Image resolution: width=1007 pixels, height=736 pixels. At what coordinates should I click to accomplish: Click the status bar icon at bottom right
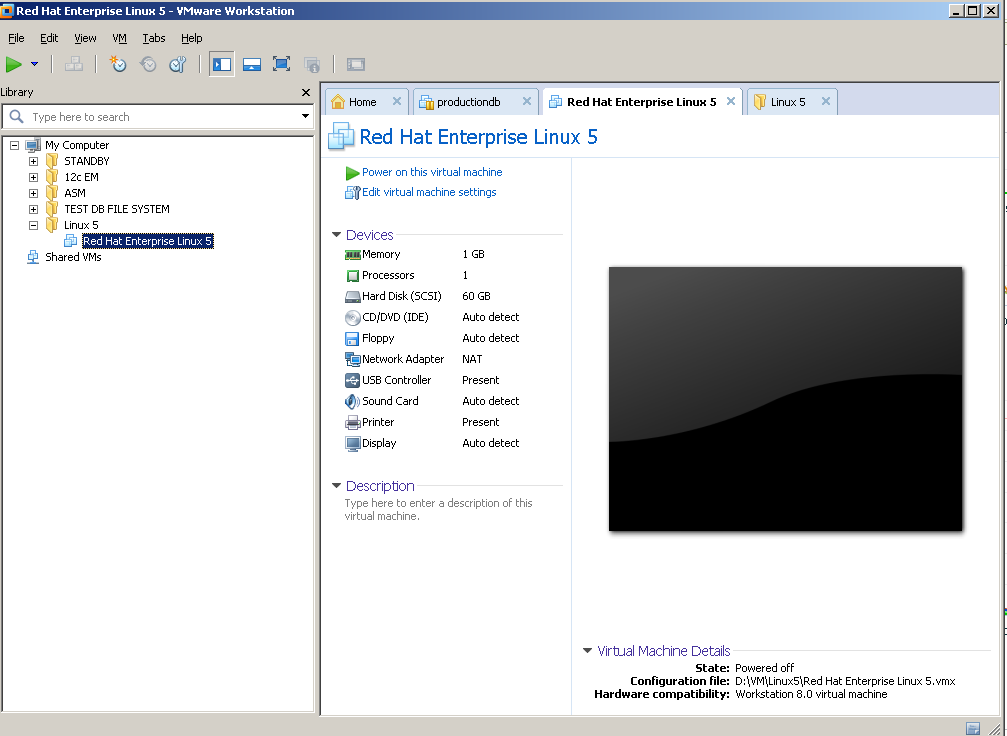click(973, 728)
